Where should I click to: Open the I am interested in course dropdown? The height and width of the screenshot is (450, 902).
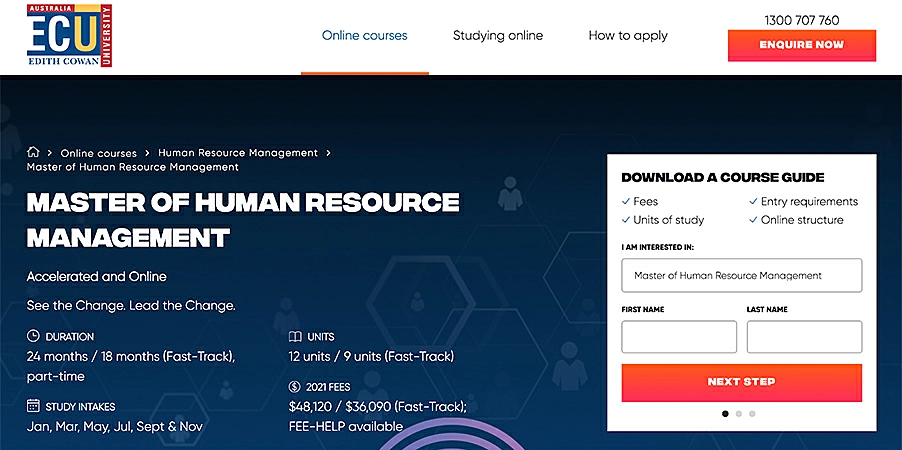[x=742, y=275]
